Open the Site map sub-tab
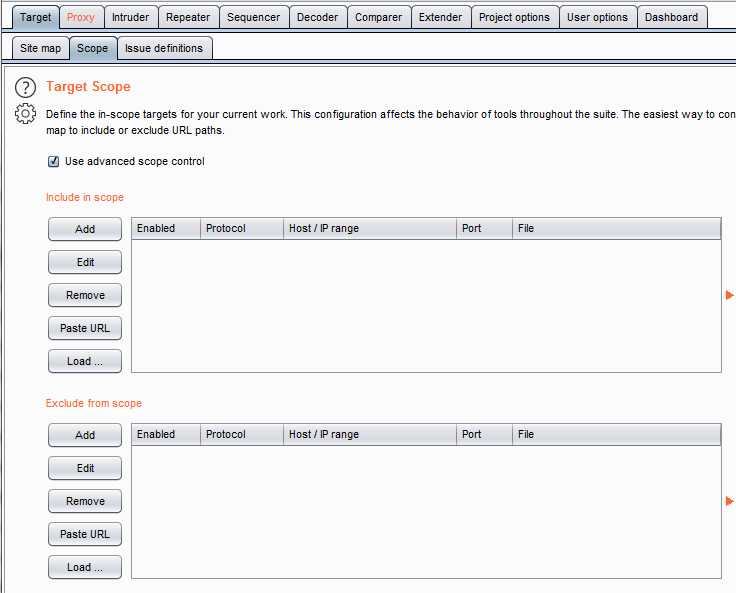 [40, 48]
